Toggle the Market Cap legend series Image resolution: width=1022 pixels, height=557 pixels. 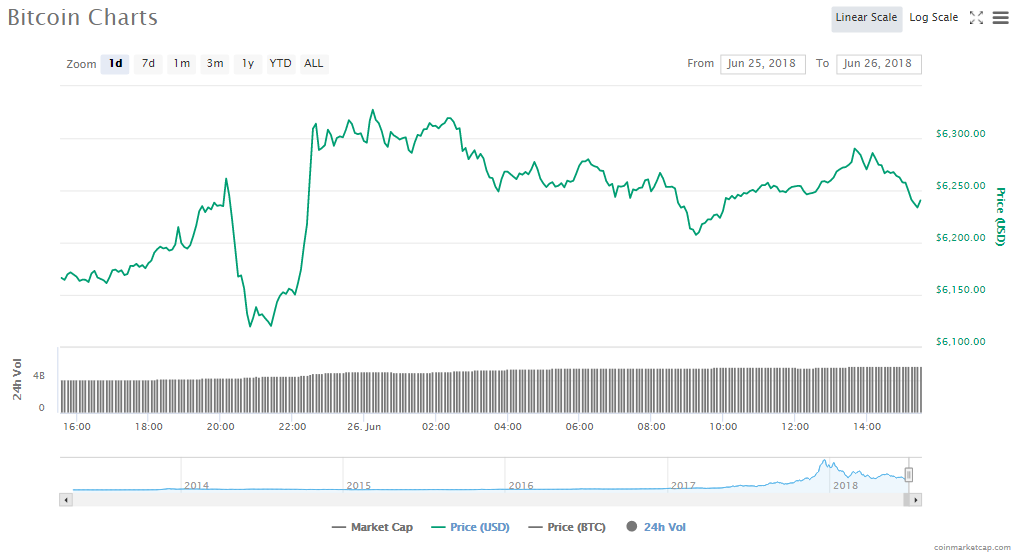(x=372, y=527)
